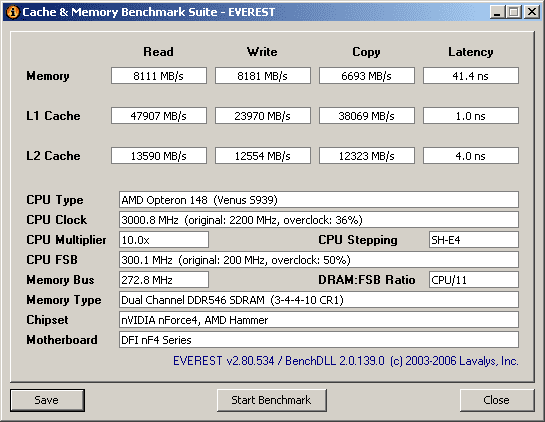Screen dimensions: 545x422
Task: Click the Memory Latency 41.4 ns field
Action: point(471,76)
